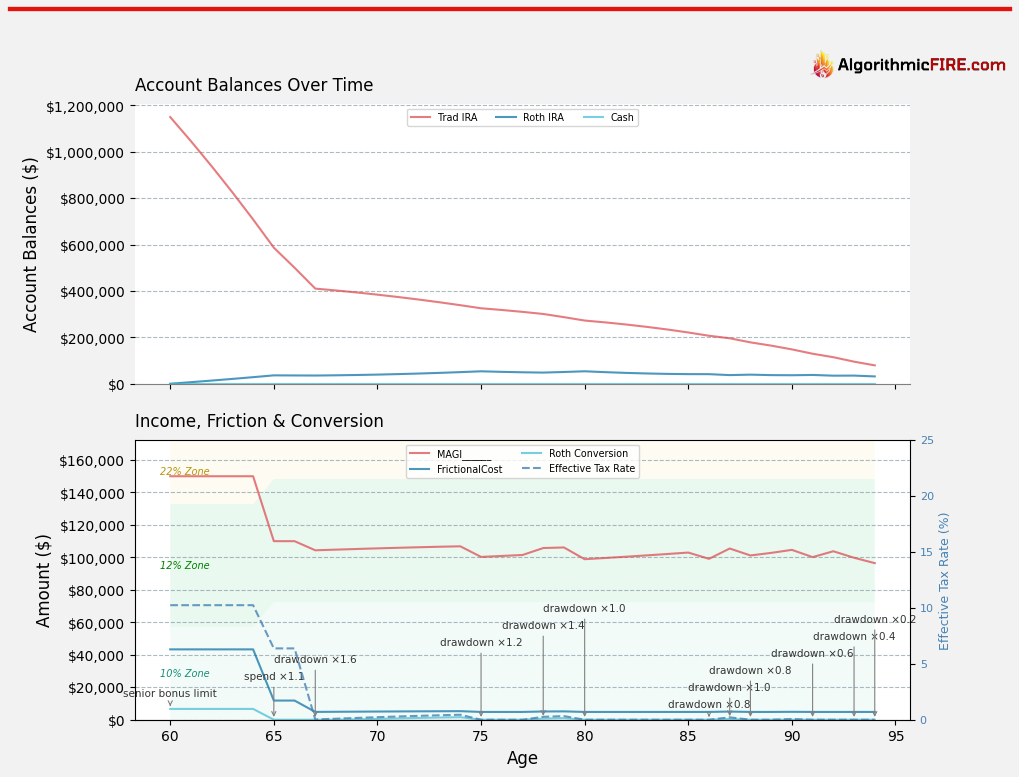The width and height of the screenshot is (1019, 777).
Task: Click the AlgorithmicFIRE flame logo icon
Action: pos(823,65)
